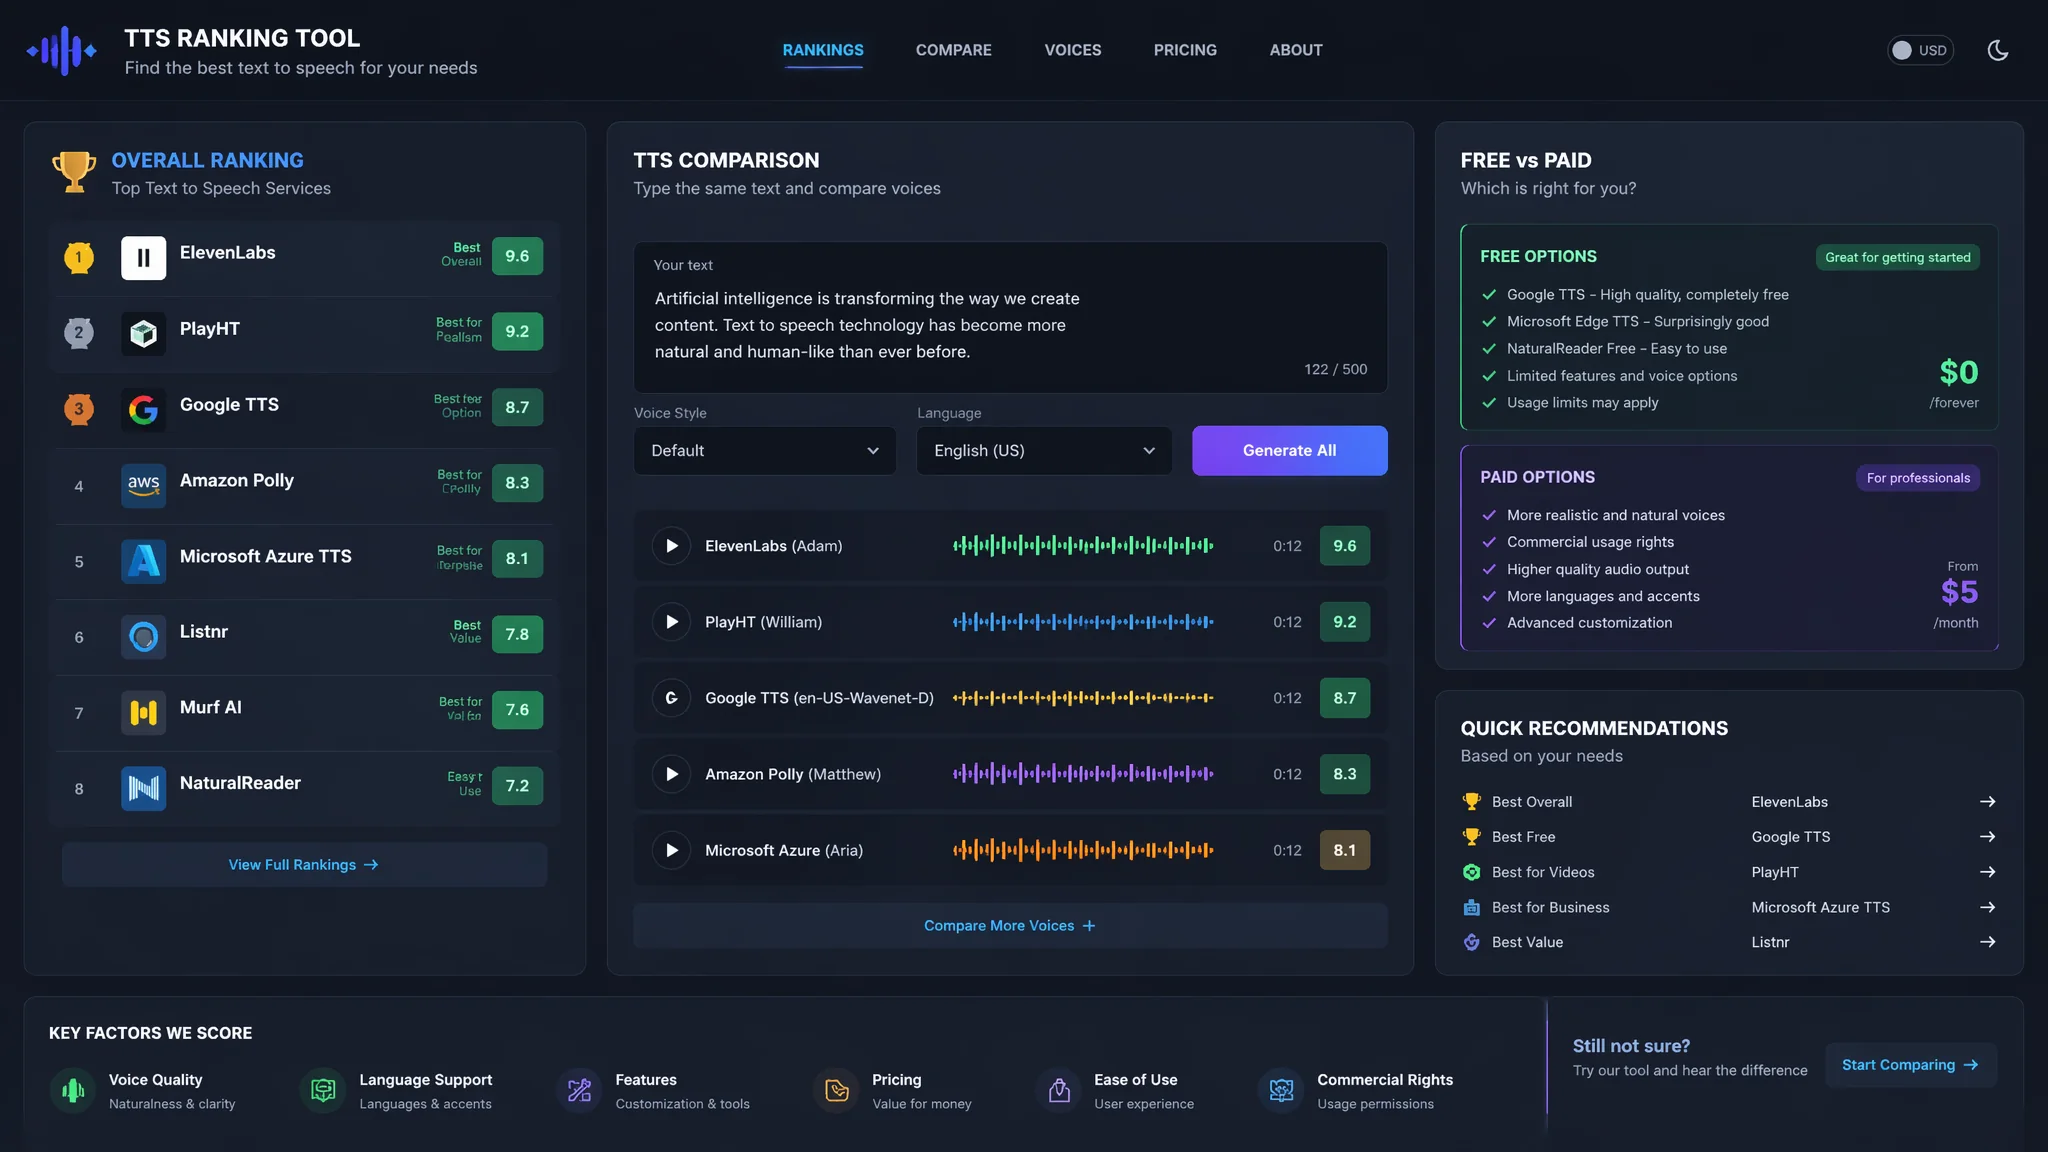The width and height of the screenshot is (2048, 1152).
Task: Open the Best Overall ElevenLabs recommendation arrow
Action: pyautogui.click(x=1987, y=802)
